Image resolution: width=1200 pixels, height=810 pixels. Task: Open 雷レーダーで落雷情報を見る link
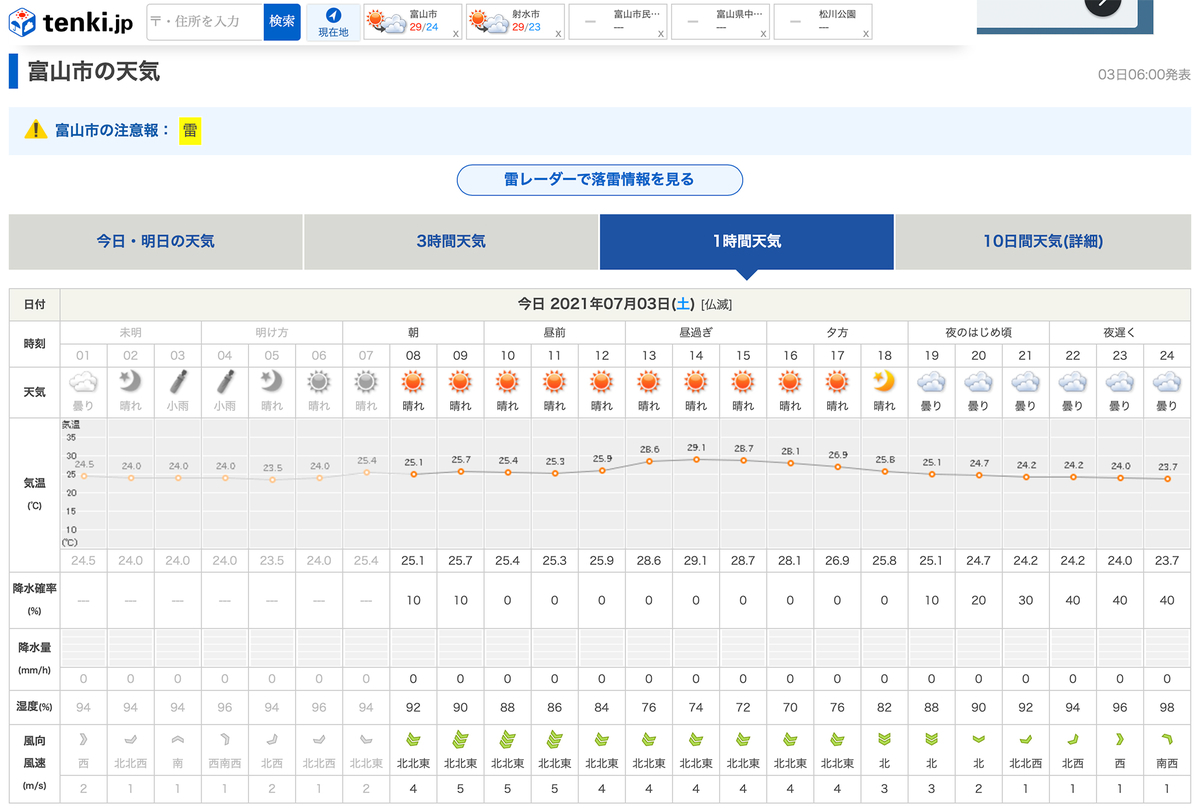click(x=600, y=180)
